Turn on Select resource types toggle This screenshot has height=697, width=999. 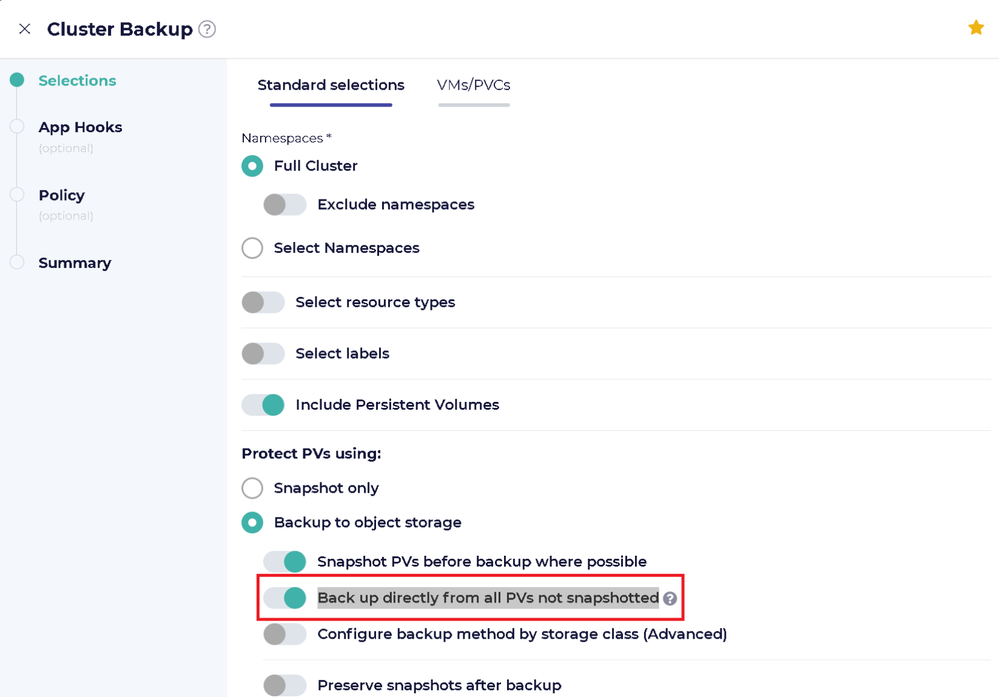[263, 302]
